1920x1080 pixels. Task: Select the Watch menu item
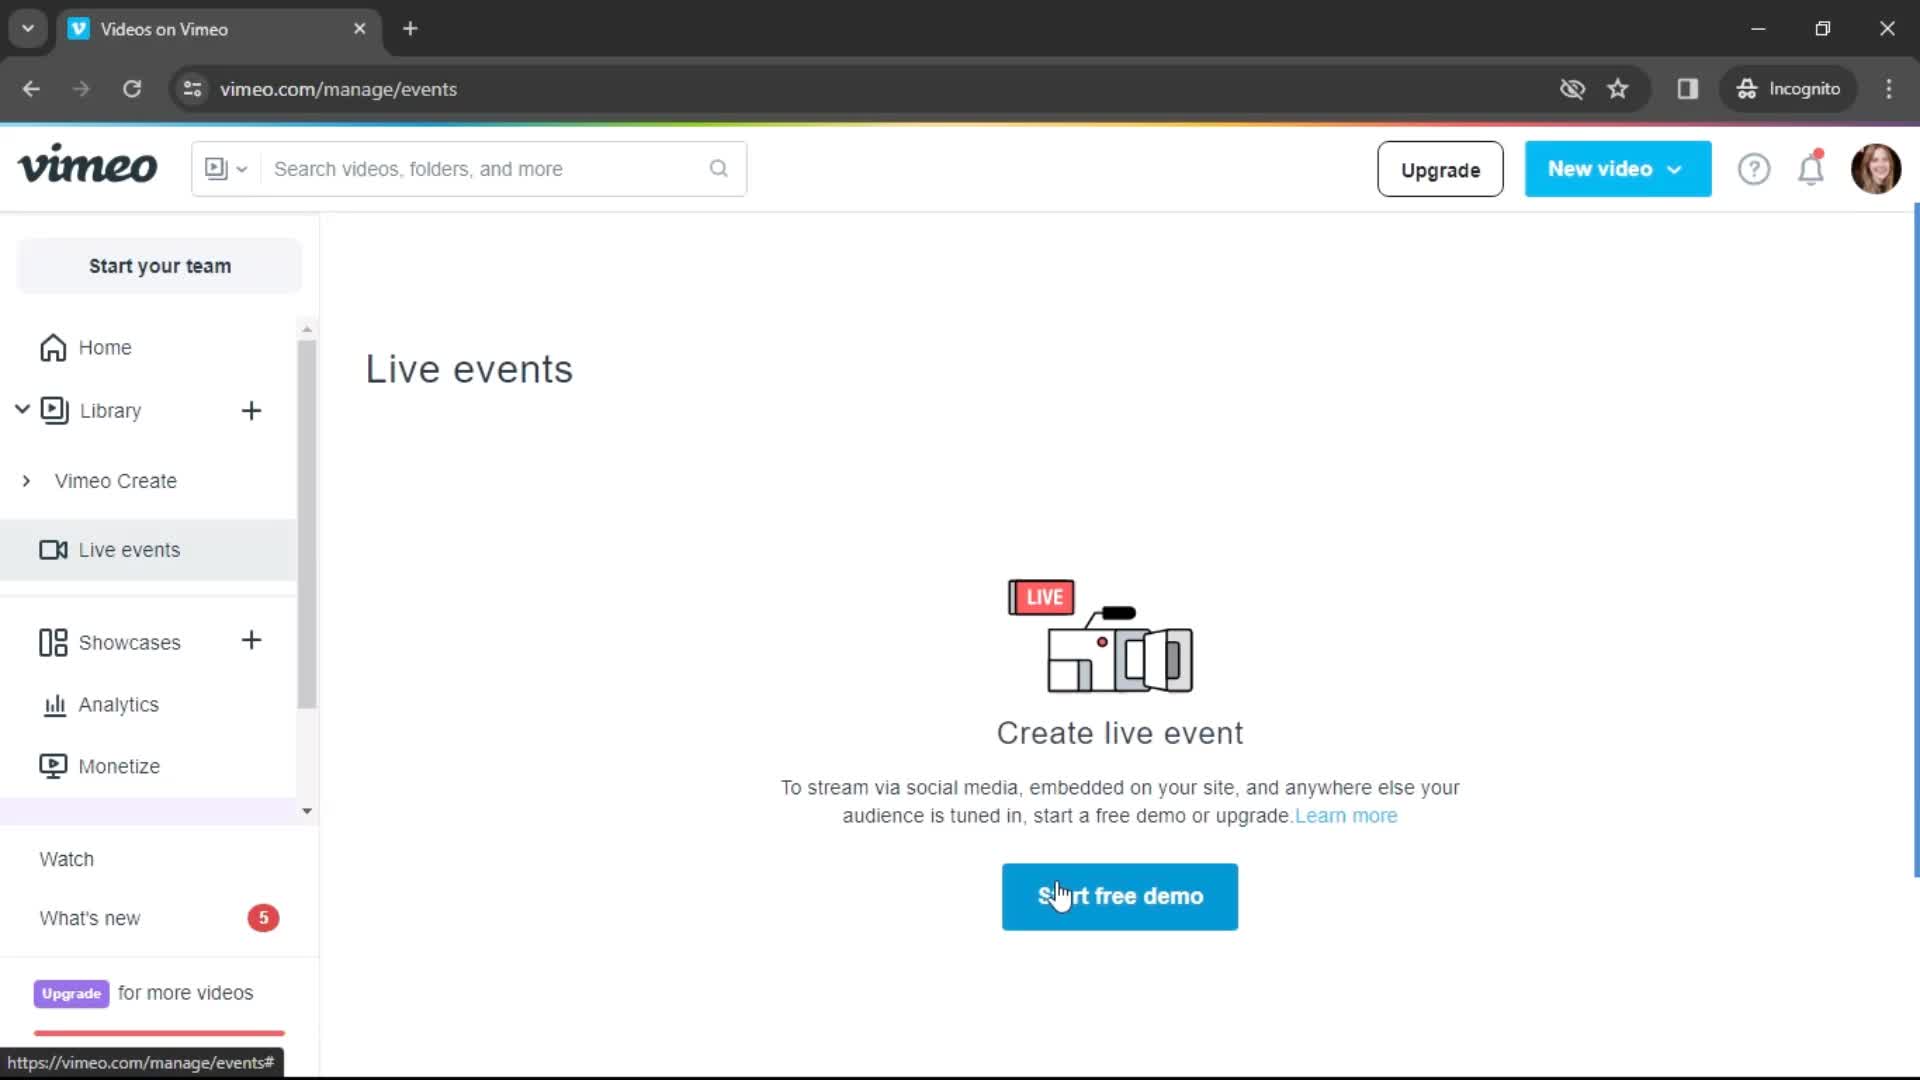tap(66, 858)
